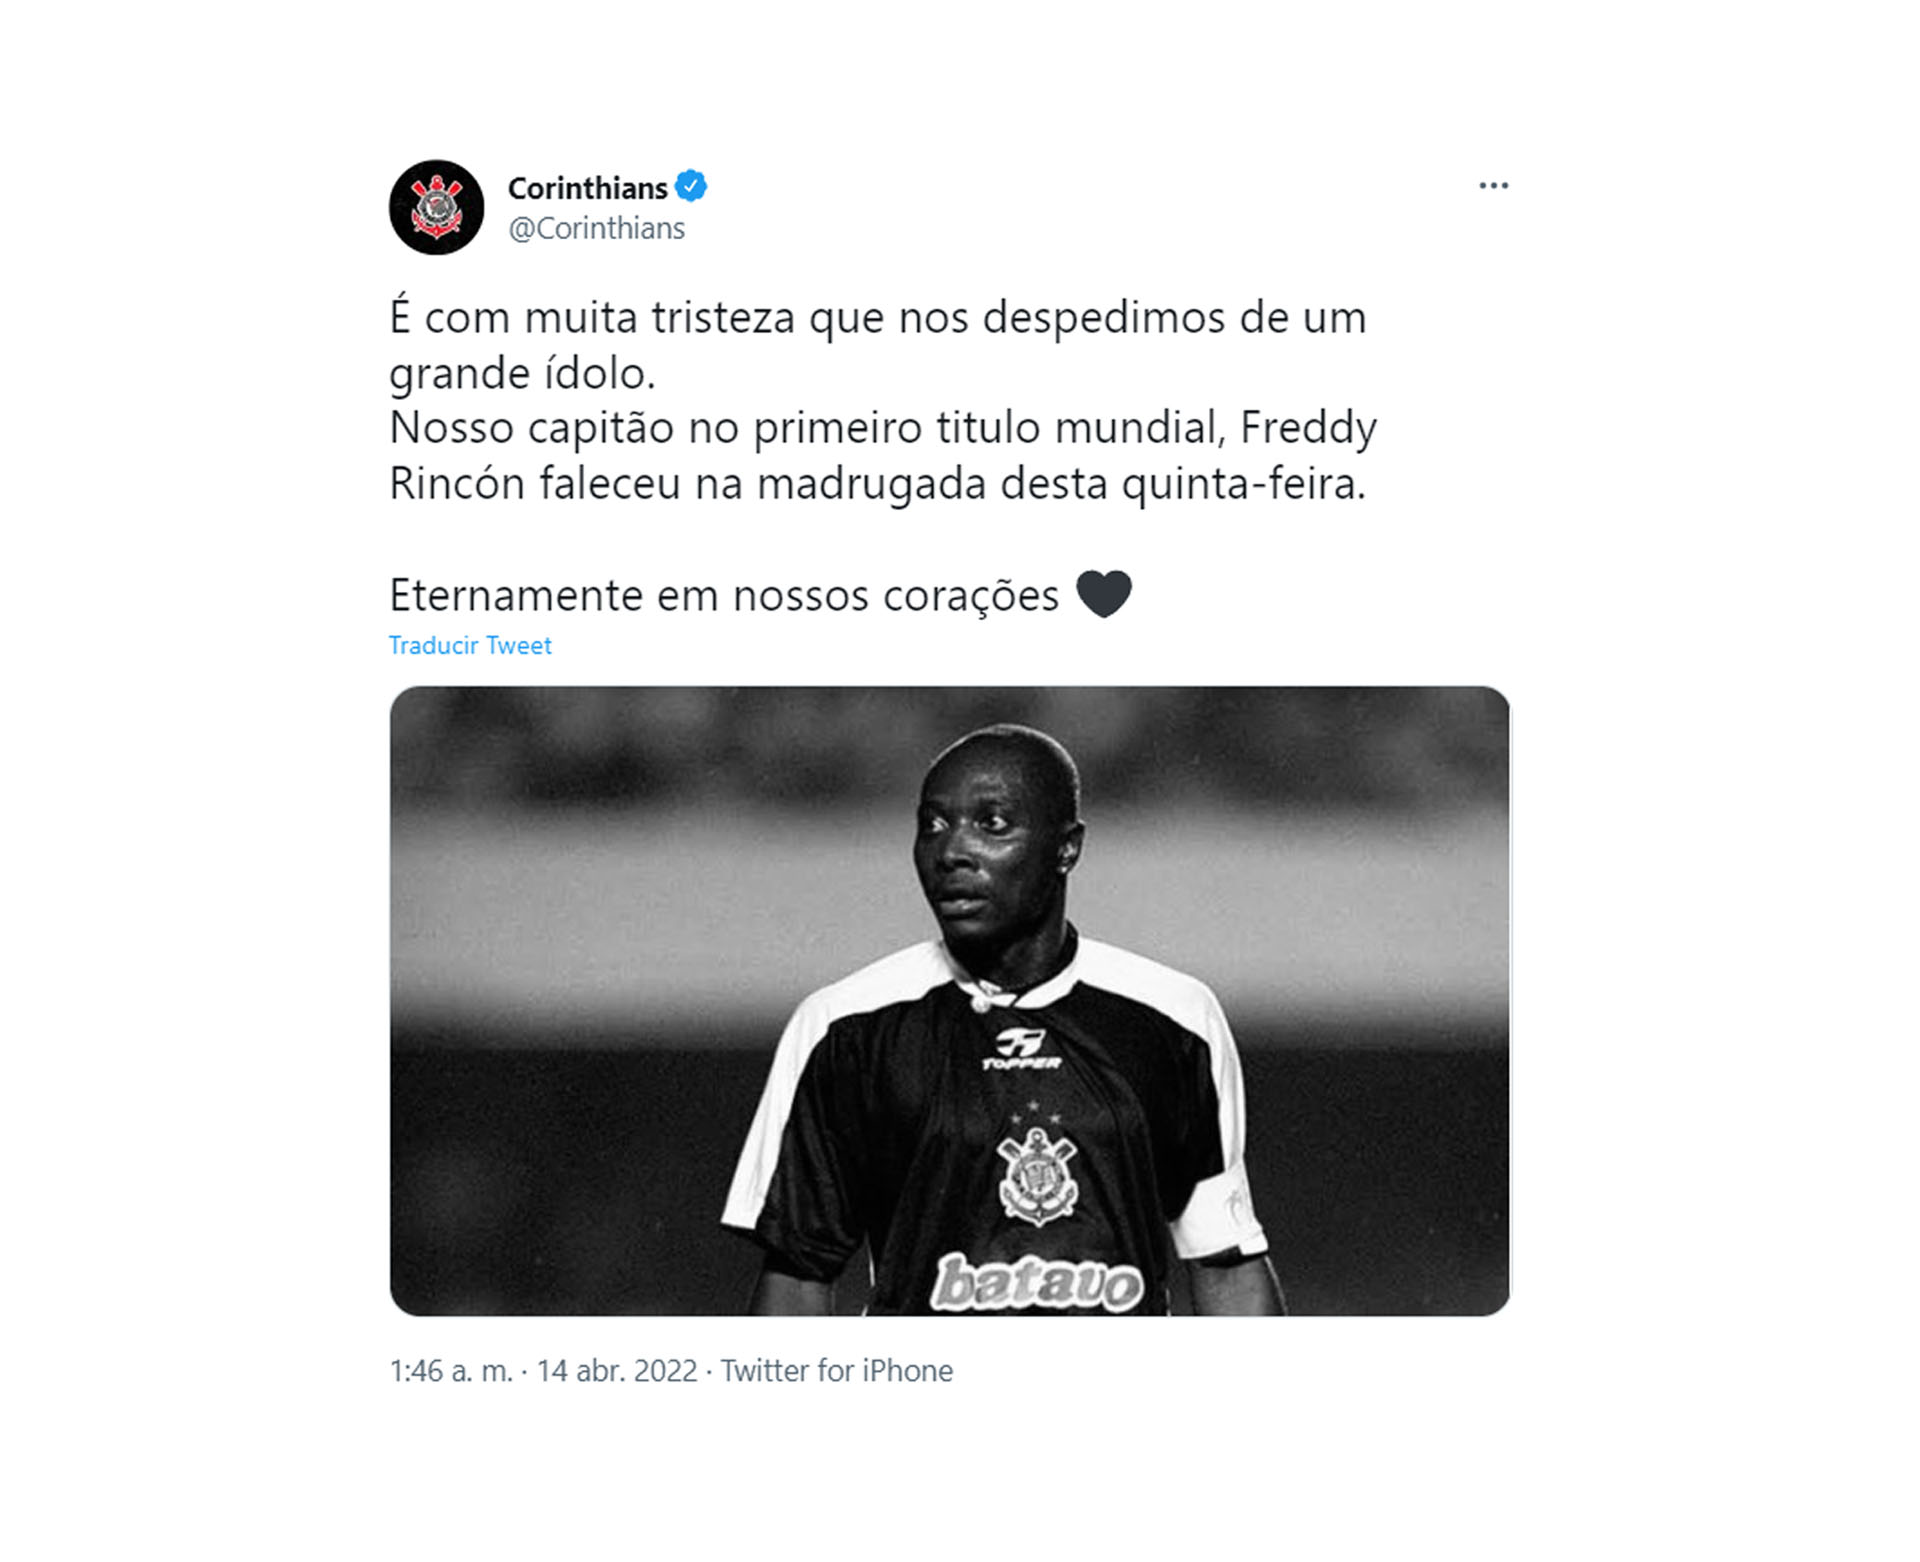Click the Corinthians display name
Screen dimensions: 1920x1562
coord(587,188)
